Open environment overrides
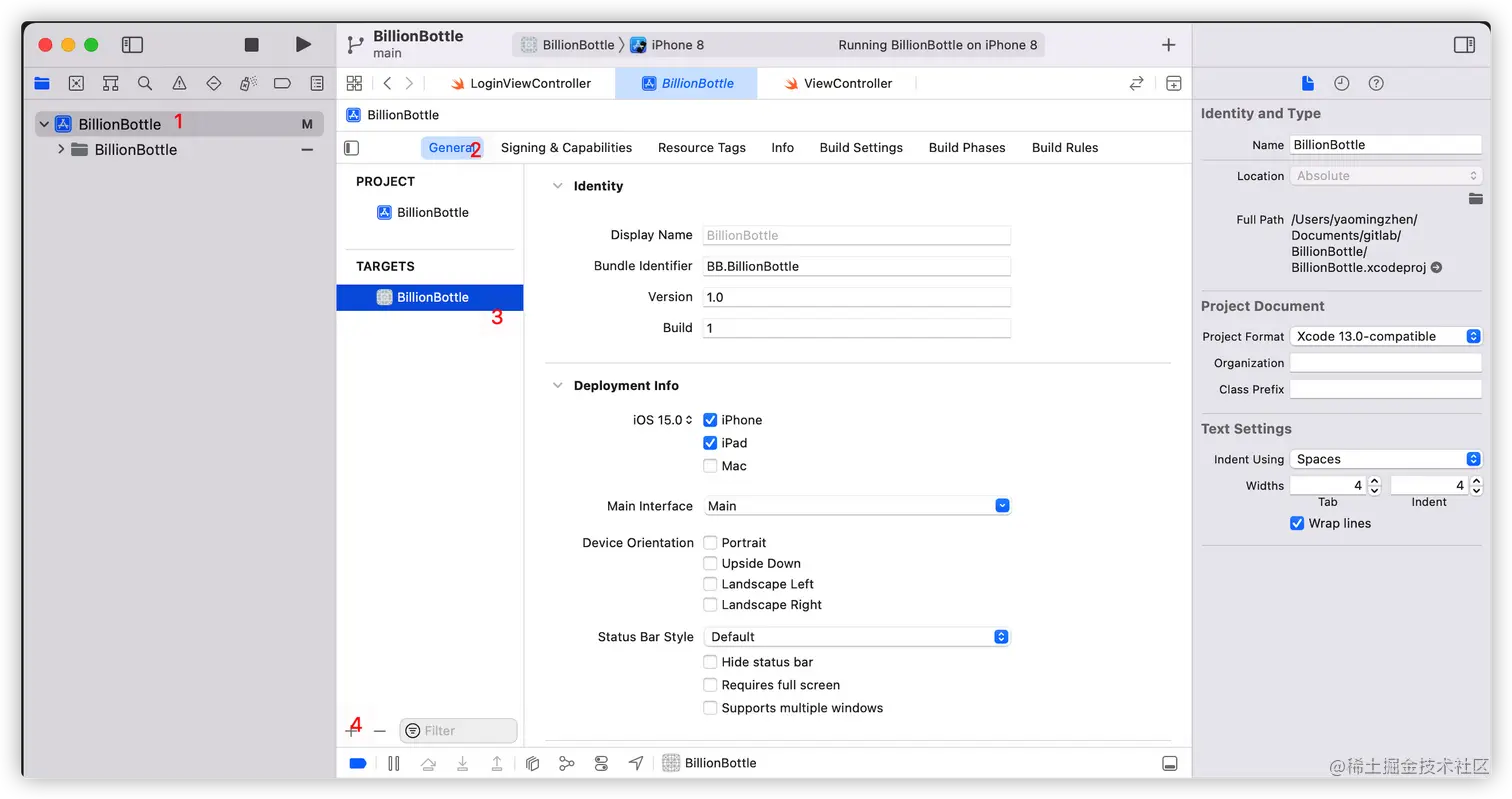Screen dimensions: 1512x799 click(601, 763)
